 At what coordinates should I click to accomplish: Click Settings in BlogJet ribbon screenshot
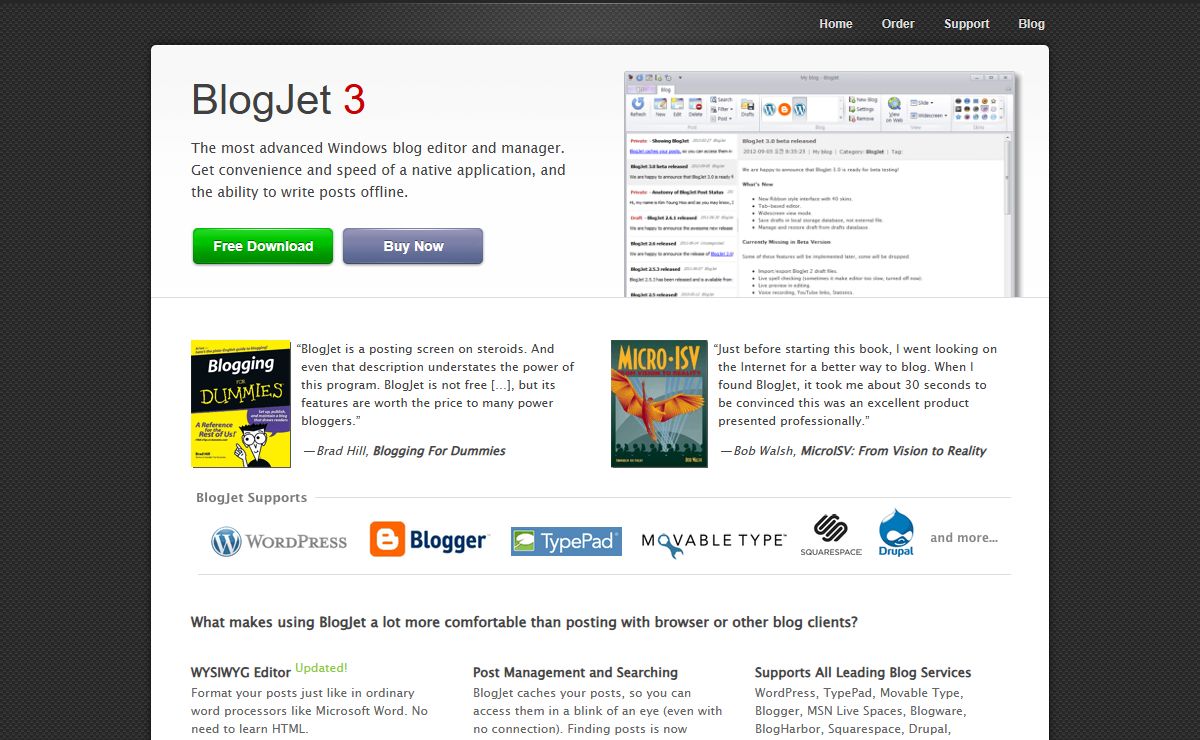tap(861, 109)
